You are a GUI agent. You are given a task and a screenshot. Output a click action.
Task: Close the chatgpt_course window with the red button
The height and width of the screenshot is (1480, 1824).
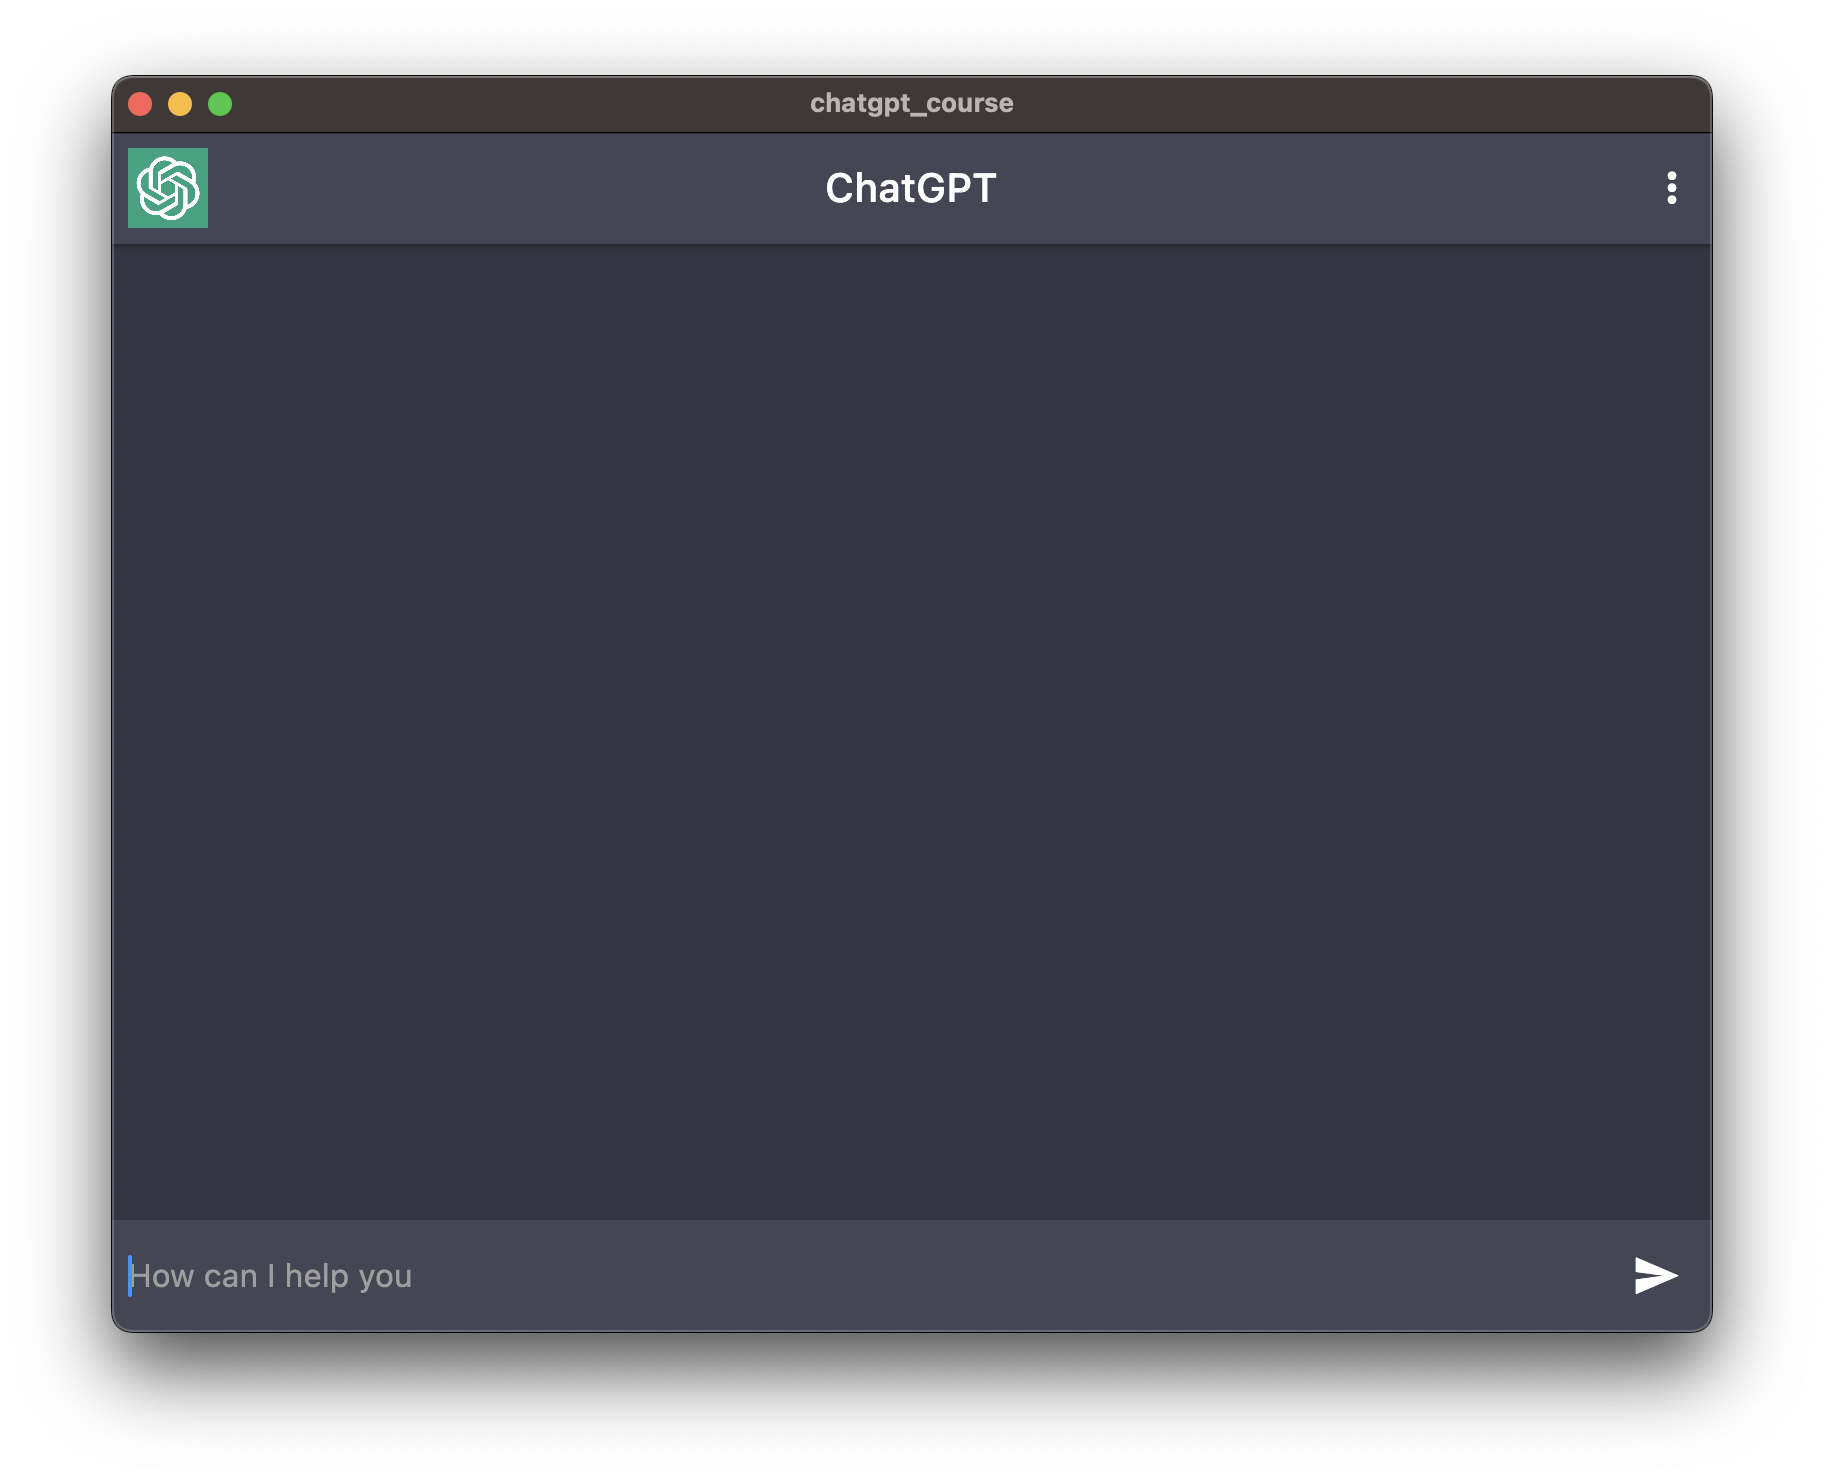[140, 104]
